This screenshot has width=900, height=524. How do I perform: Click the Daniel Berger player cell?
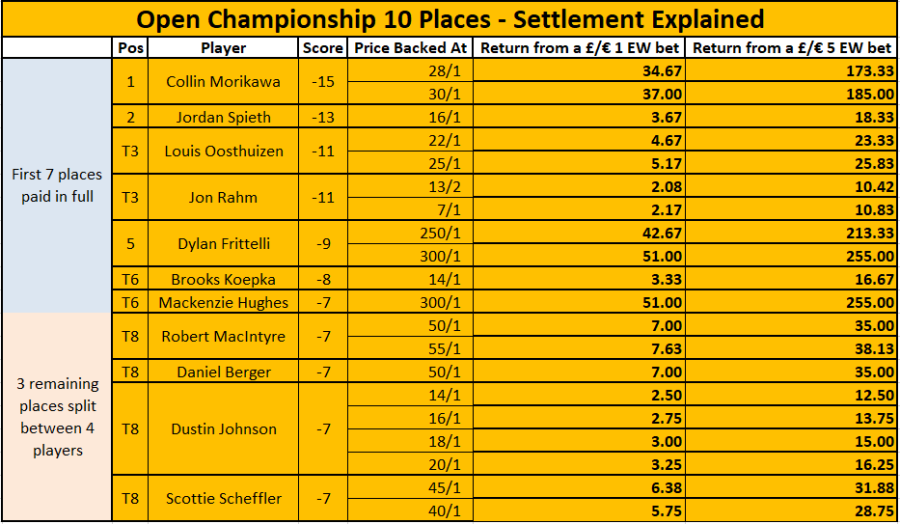pos(223,372)
